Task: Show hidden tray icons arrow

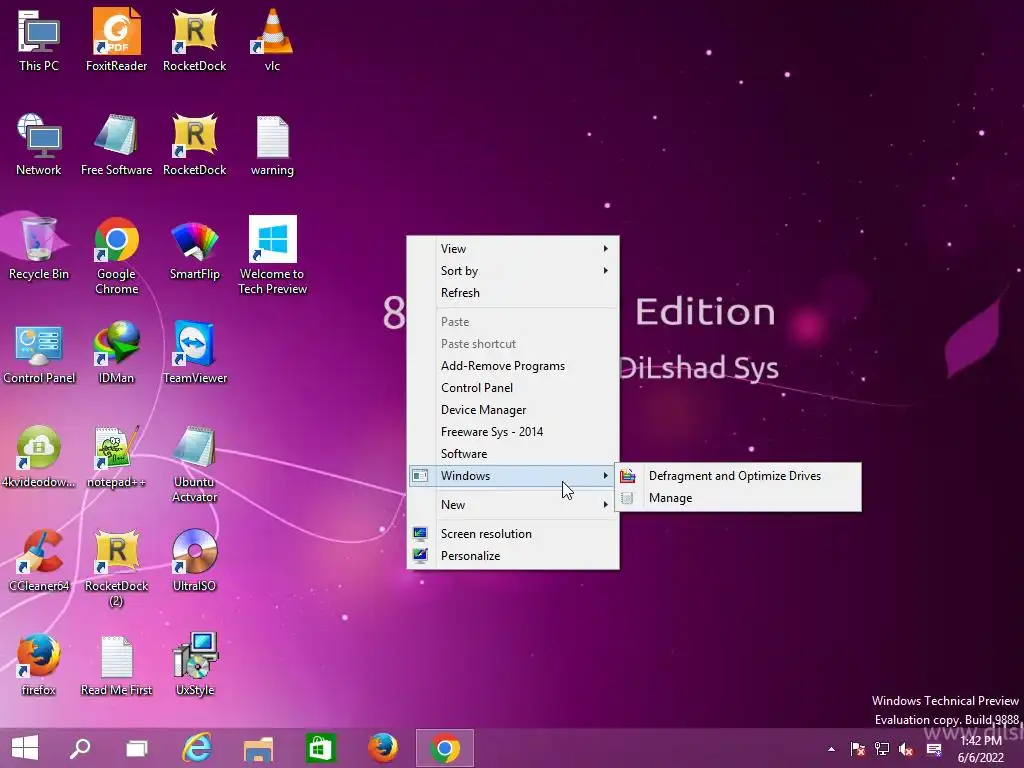Action: (x=831, y=749)
